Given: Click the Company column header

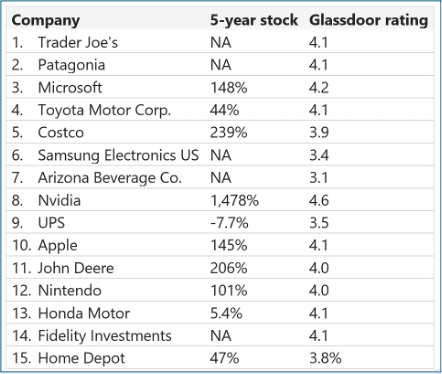Looking at the screenshot, I should pos(45,20).
